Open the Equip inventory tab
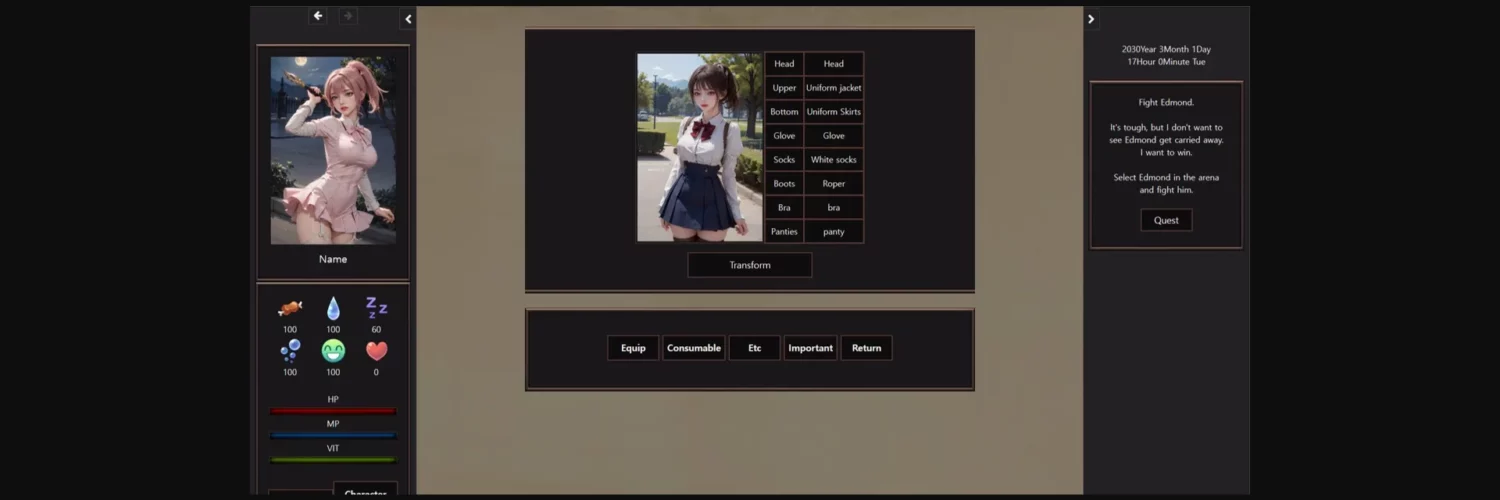The width and height of the screenshot is (1500, 500). [633, 348]
